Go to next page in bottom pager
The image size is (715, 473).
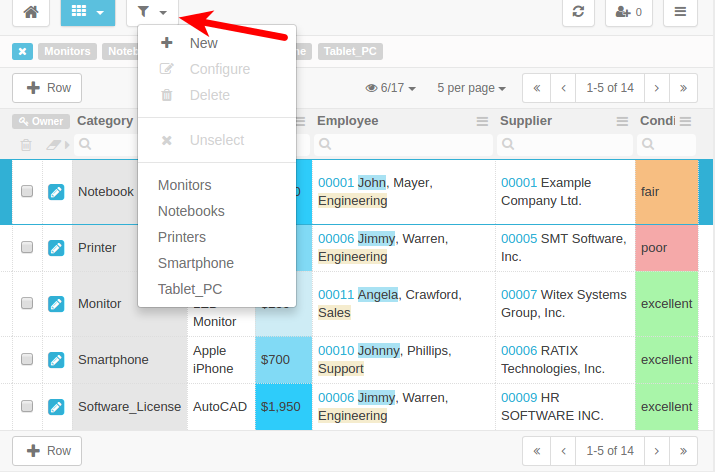click(657, 451)
